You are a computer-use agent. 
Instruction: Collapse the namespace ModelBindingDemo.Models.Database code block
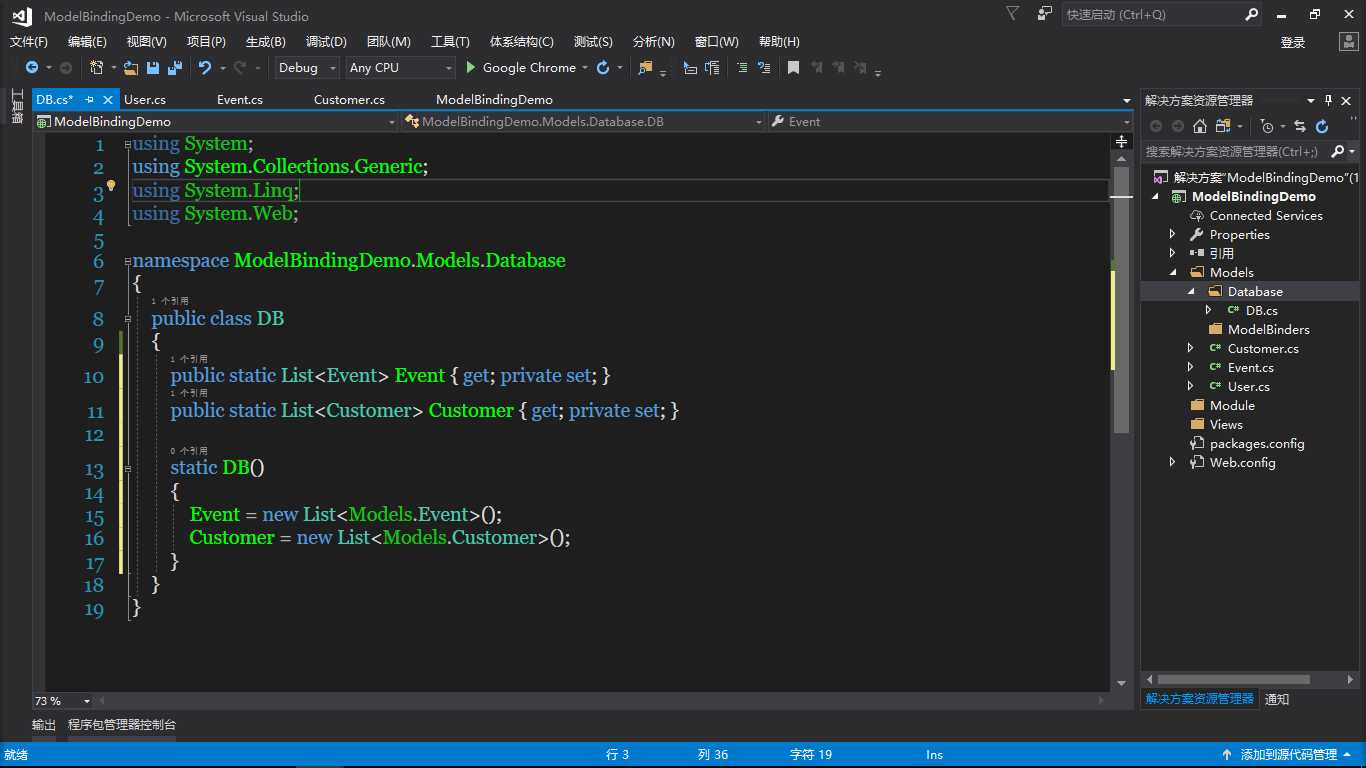tap(128, 261)
